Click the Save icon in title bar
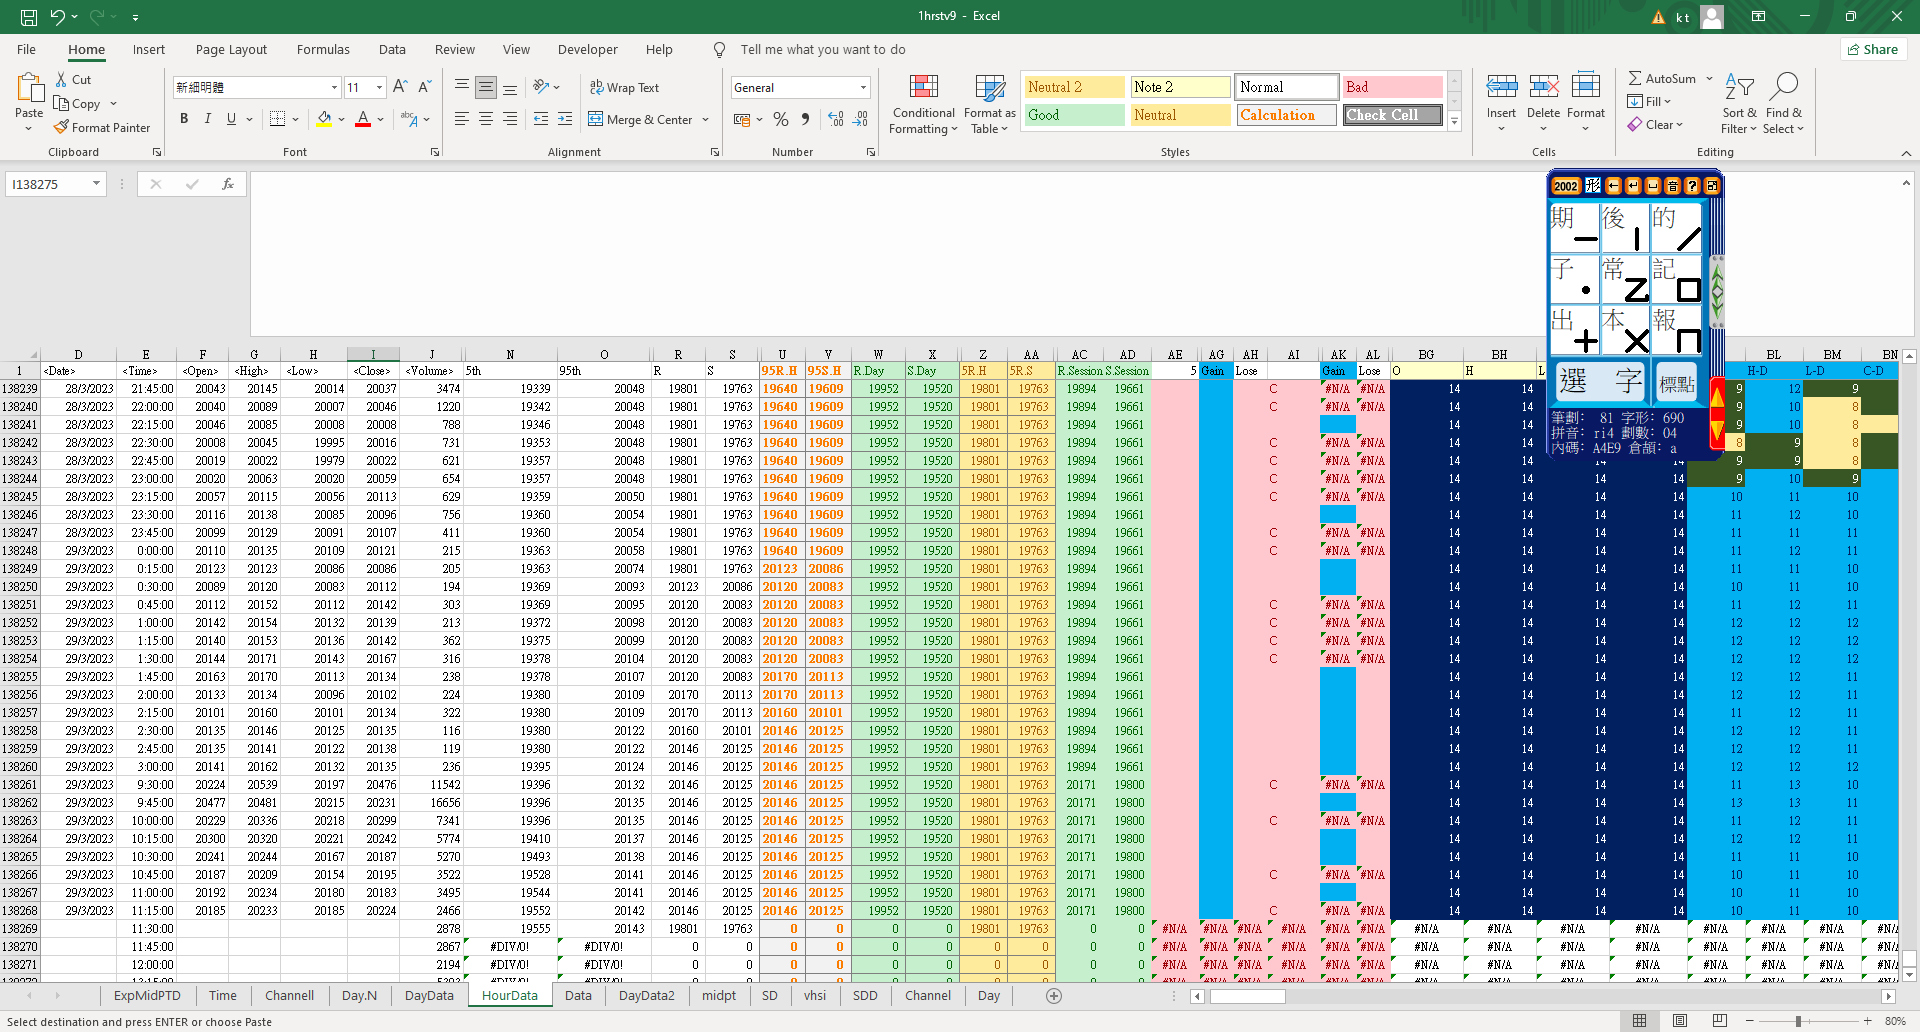The image size is (1920, 1032). click(x=29, y=16)
